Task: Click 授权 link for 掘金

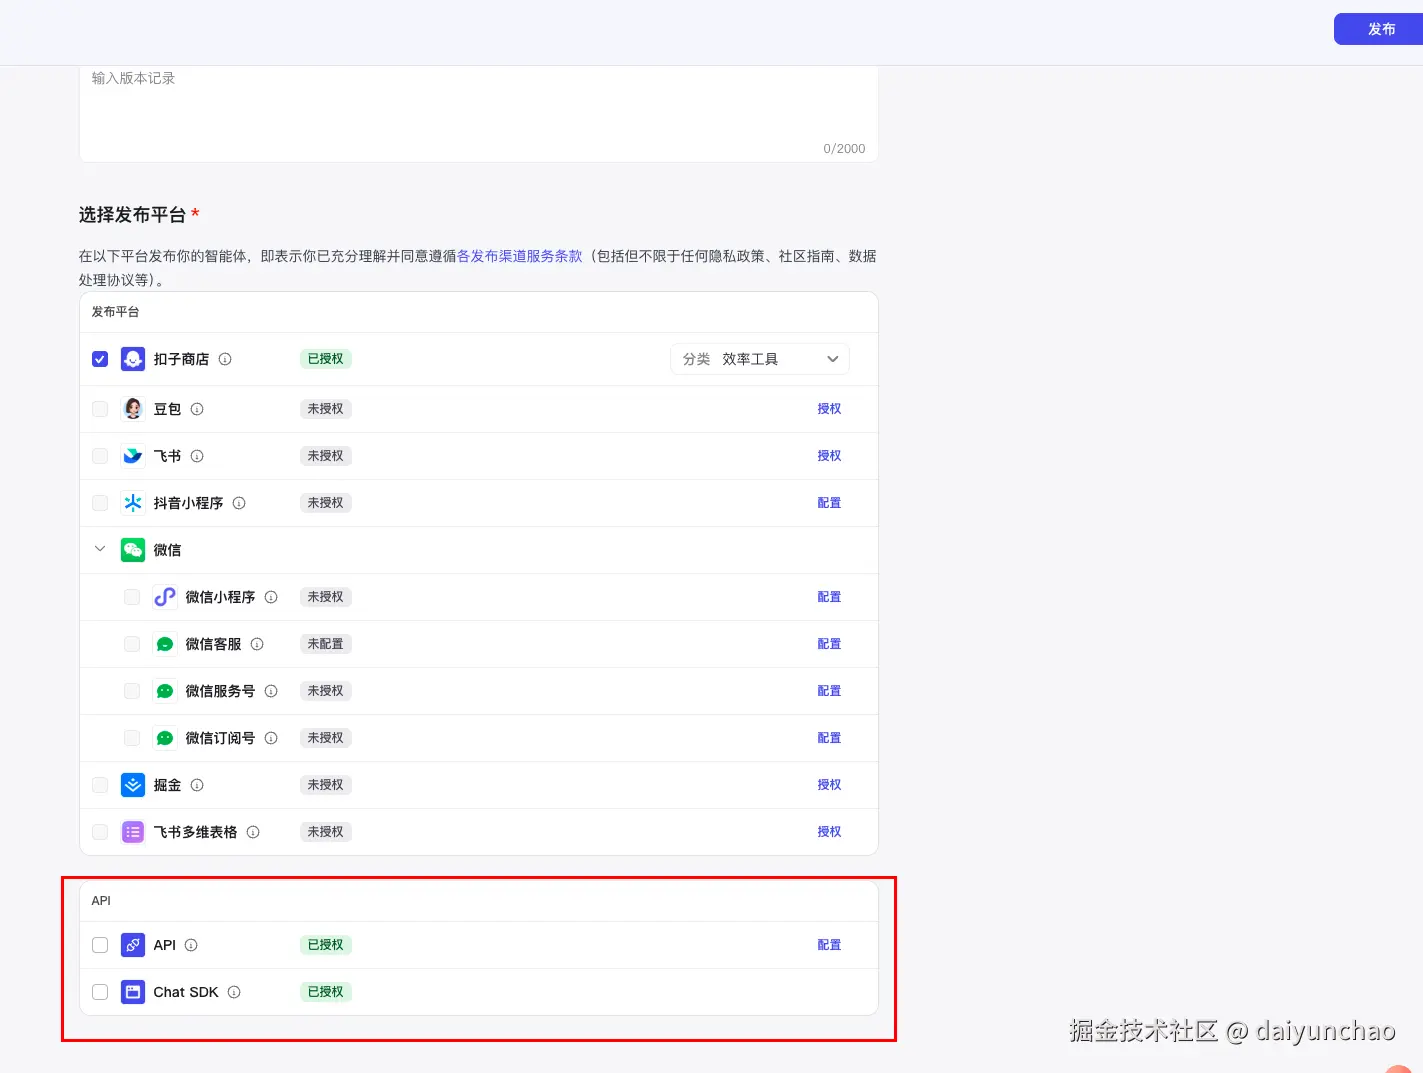Action: 829,785
